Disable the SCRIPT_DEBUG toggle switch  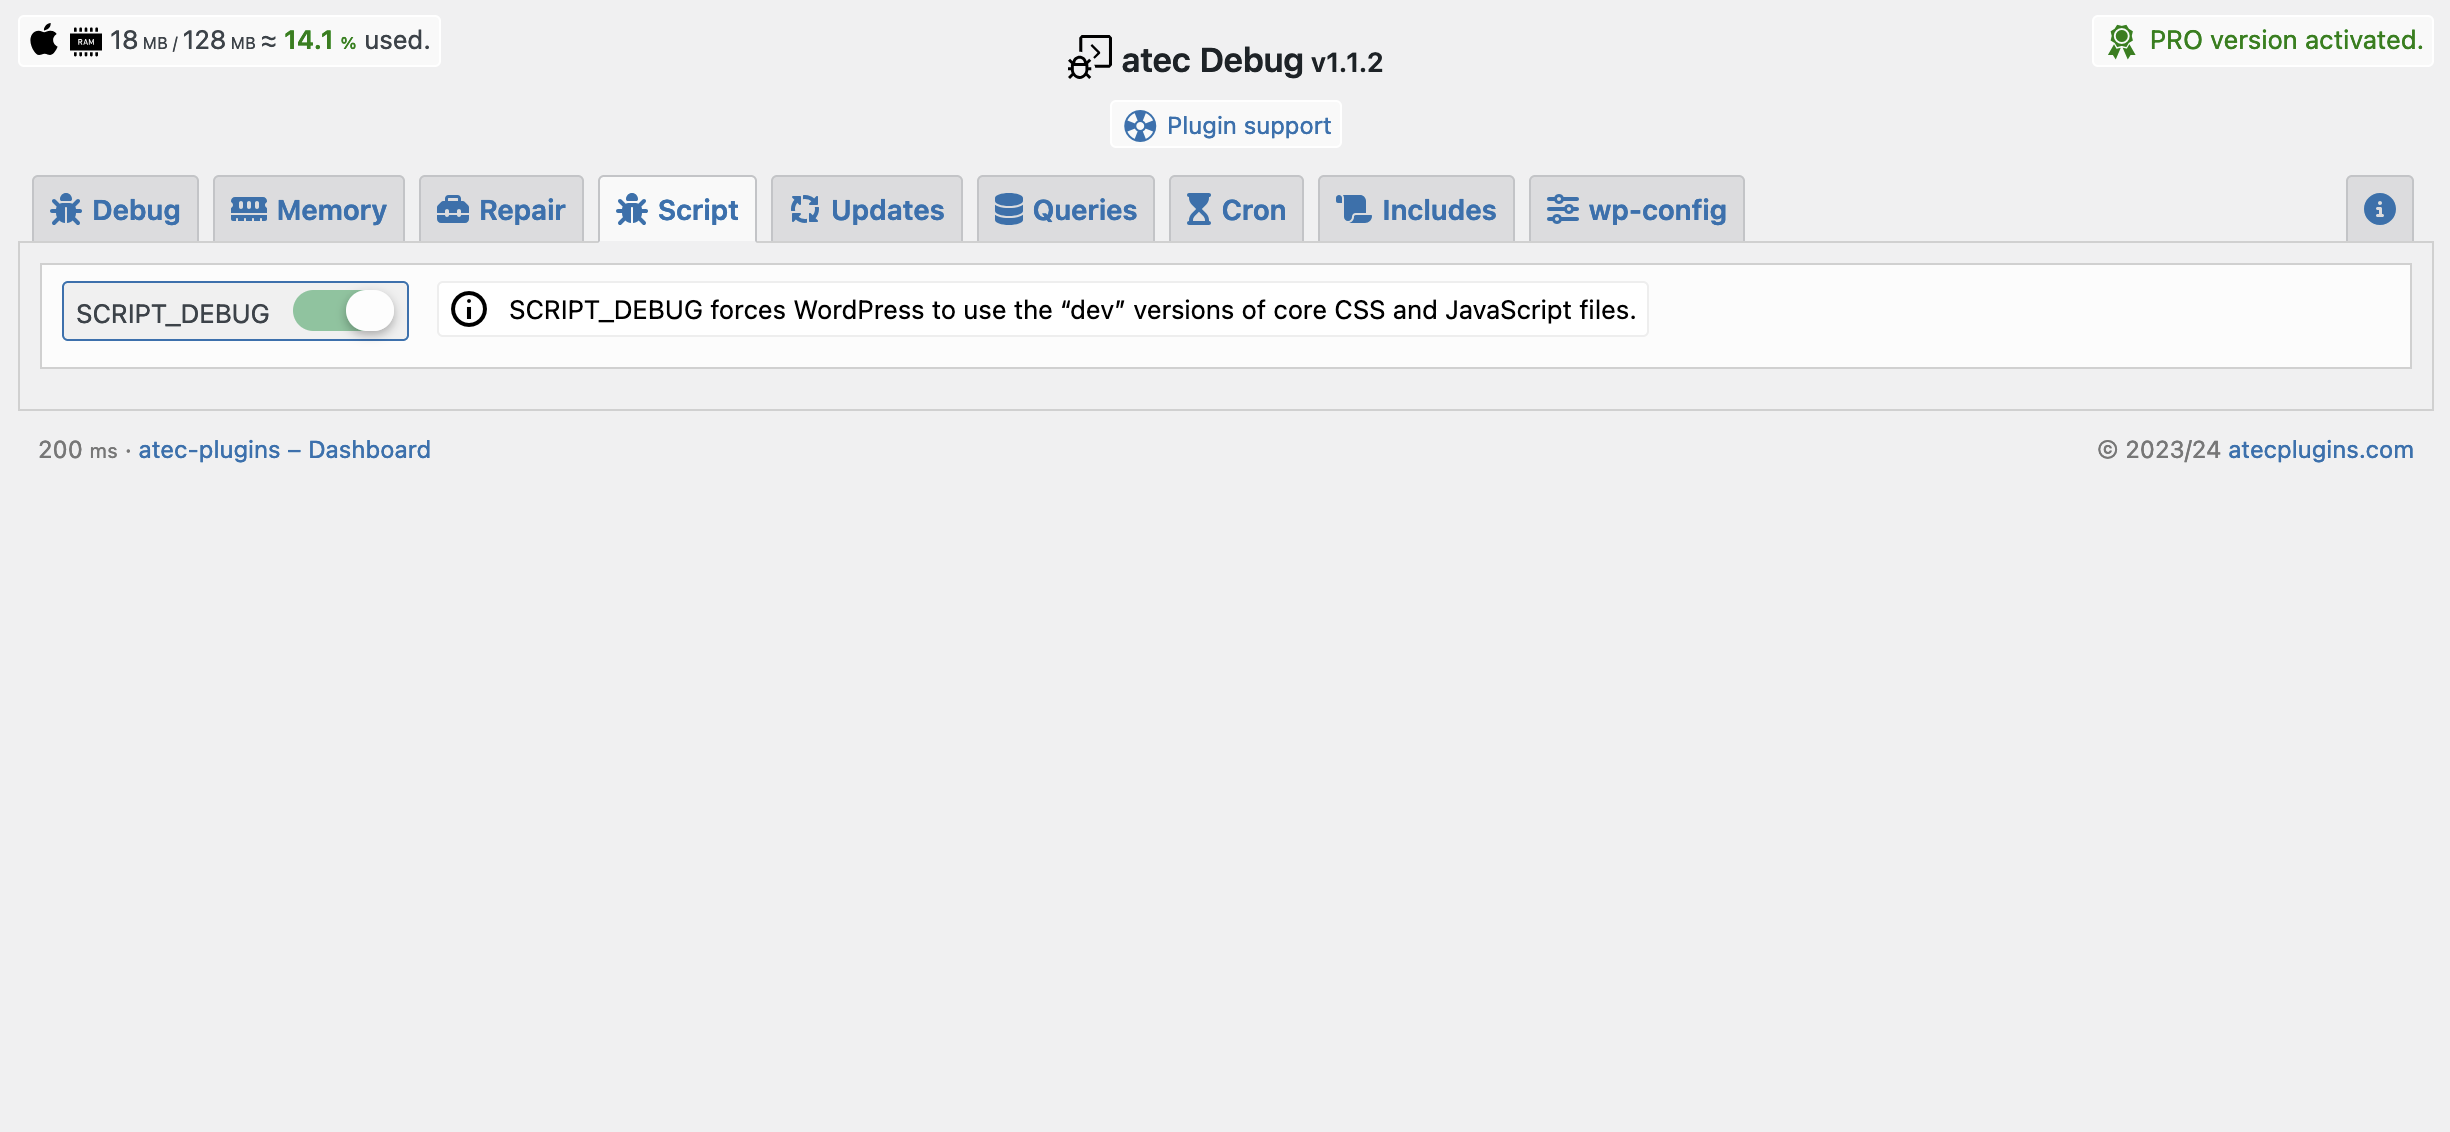pos(344,311)
